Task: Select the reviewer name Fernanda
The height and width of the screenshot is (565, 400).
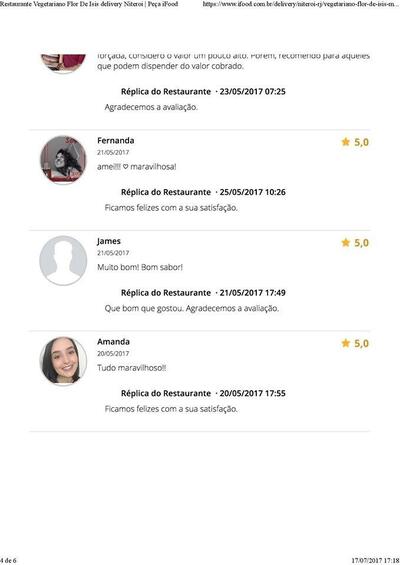Action: click(116, 141)
